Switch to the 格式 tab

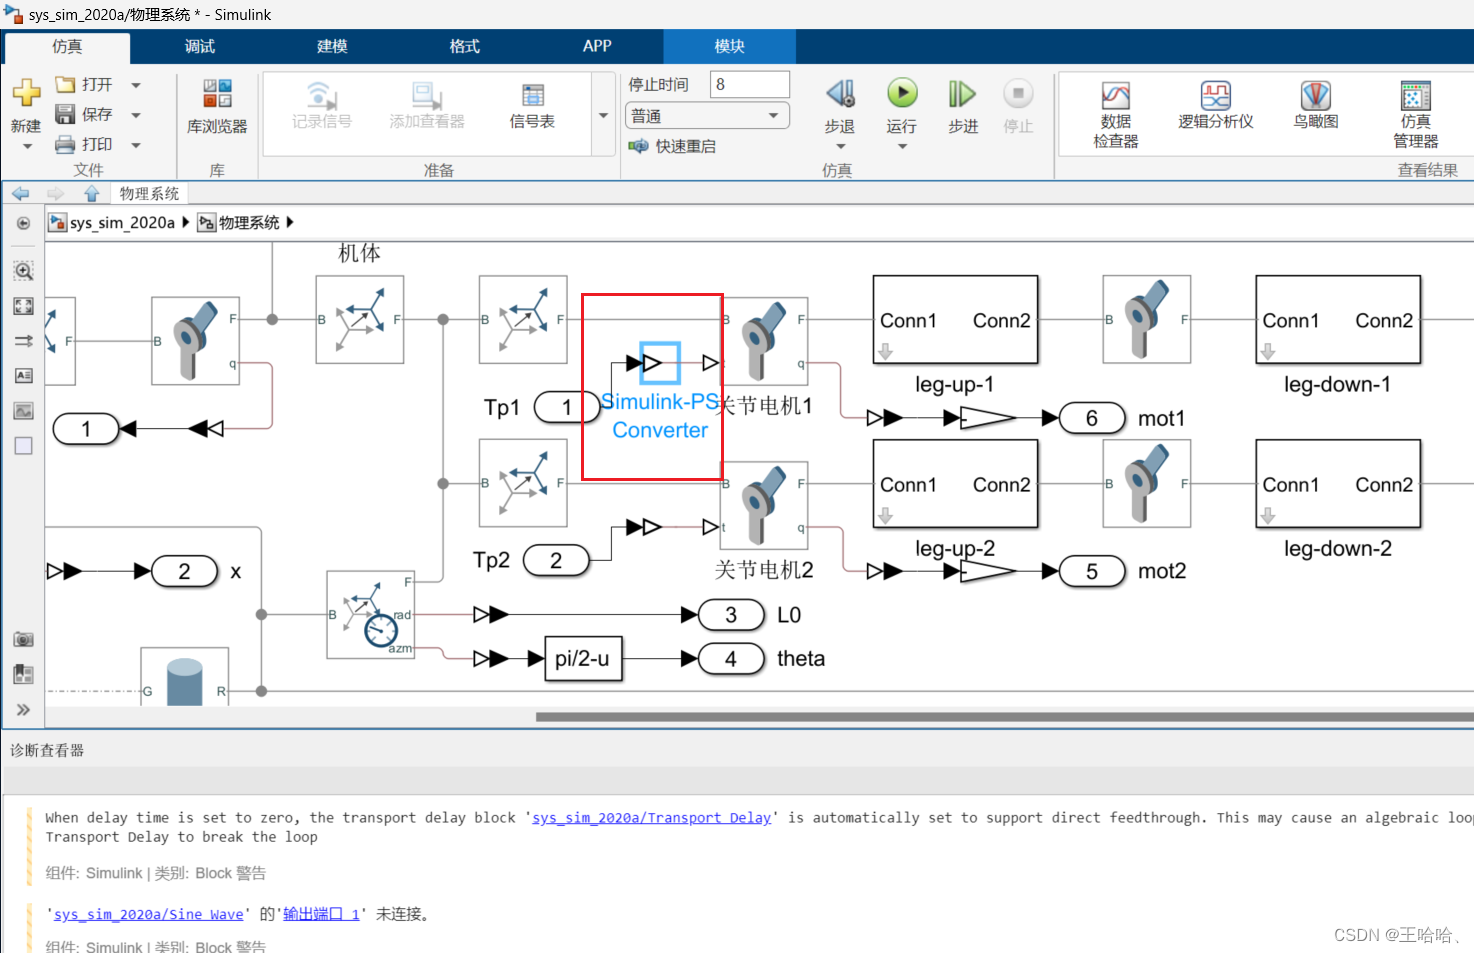[x=465, y=47]
